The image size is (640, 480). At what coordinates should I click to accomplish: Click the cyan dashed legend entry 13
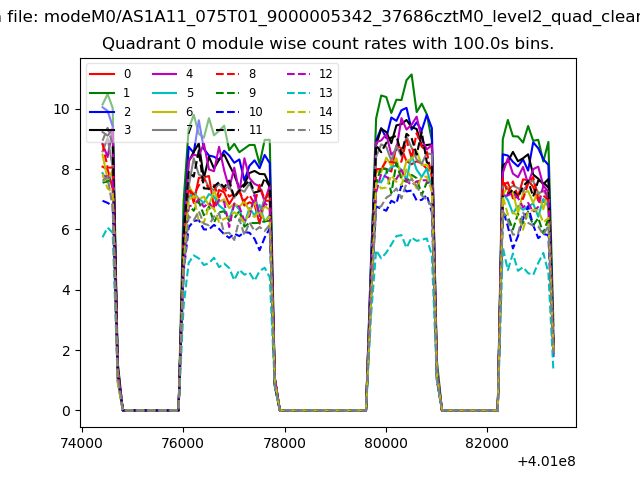[x=298, y=93]
